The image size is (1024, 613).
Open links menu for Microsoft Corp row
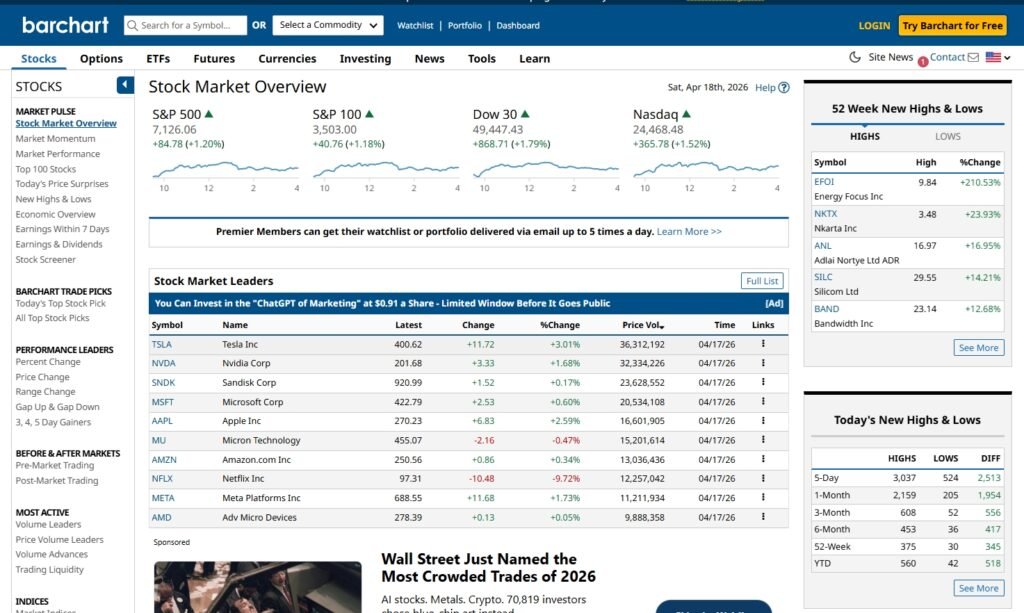point(763,401)
